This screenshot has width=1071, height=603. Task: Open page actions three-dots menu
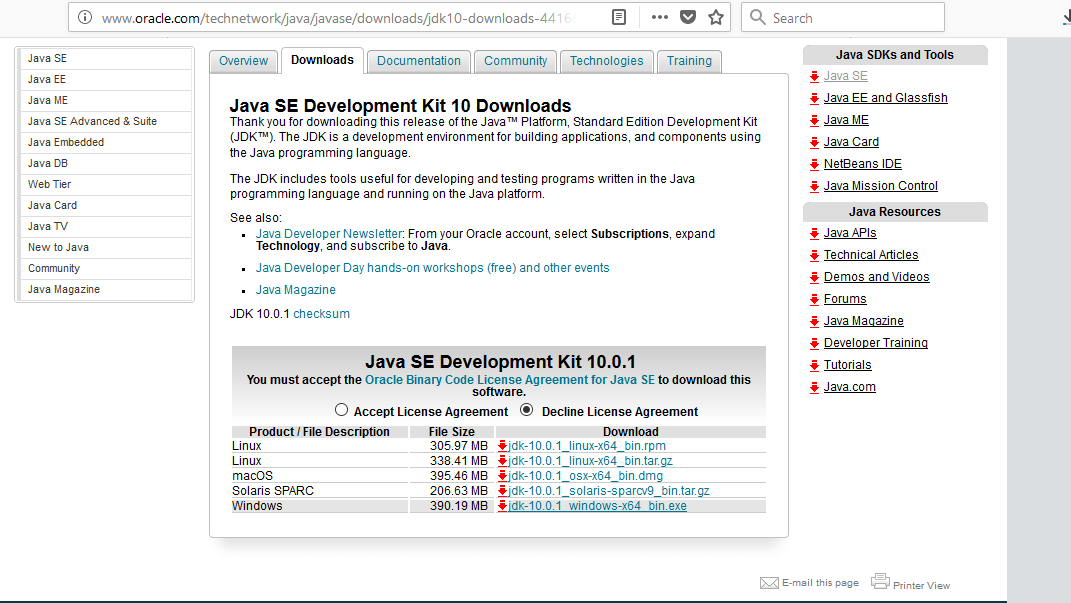[x=660, y=17]
